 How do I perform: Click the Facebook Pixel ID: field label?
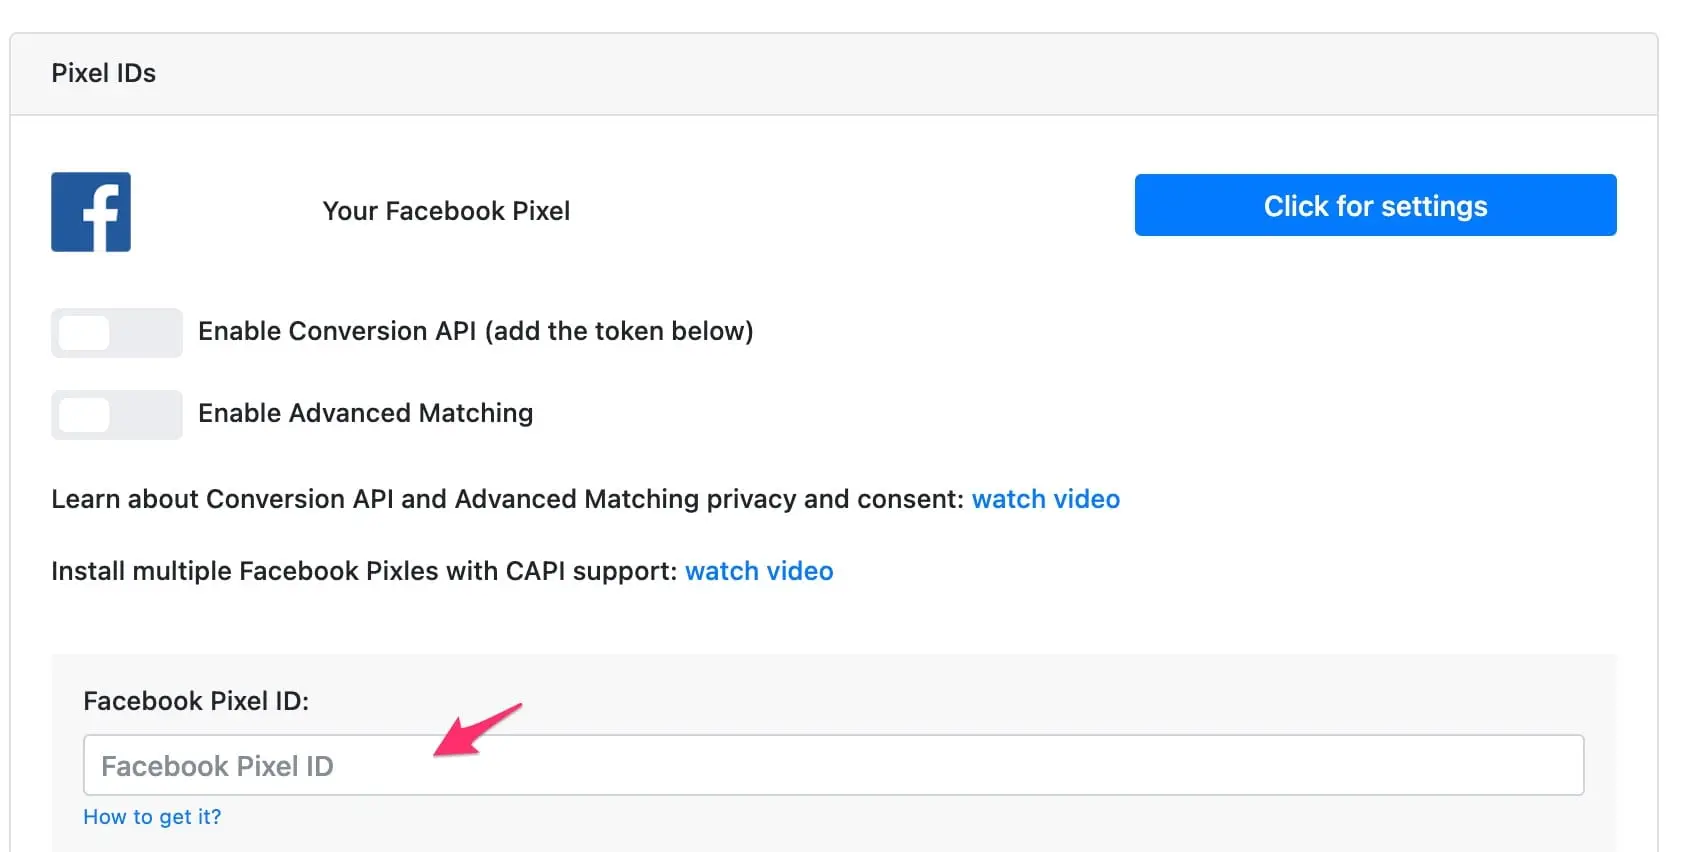coord(196,701)
